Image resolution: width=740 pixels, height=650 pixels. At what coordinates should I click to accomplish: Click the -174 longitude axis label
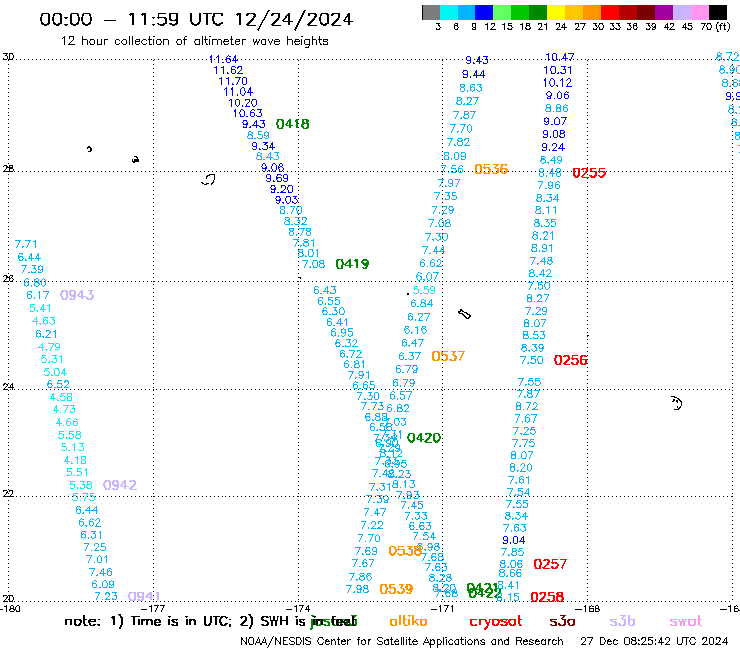[x=298, y=608]
